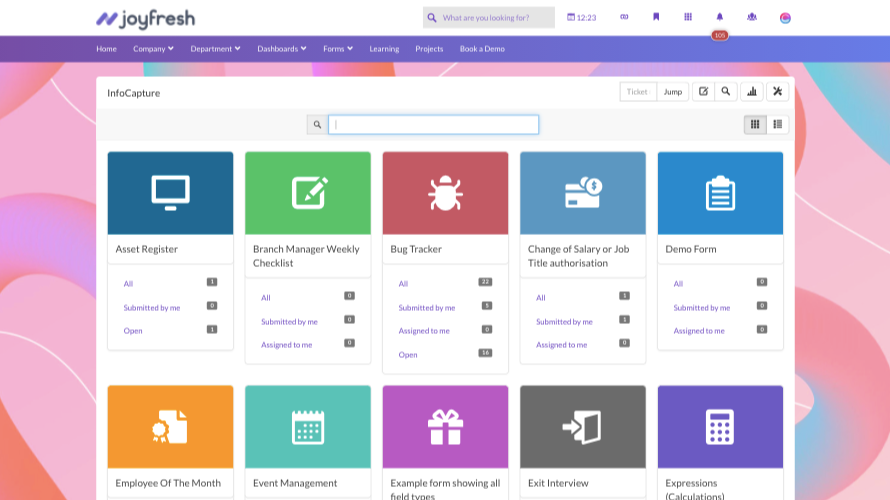This screenshot has height=500, width=890.
Task: Click the InfoCapture reports chart icon
Action: pos(752,92)
